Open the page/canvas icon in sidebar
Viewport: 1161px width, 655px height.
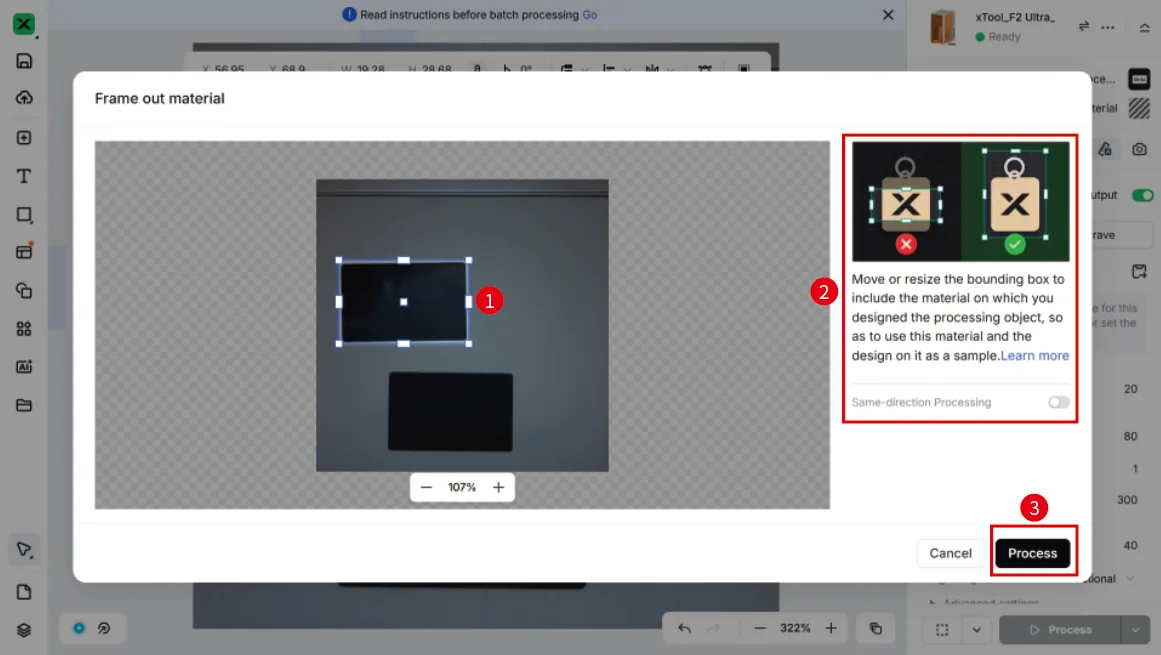[x=24, y=592]
